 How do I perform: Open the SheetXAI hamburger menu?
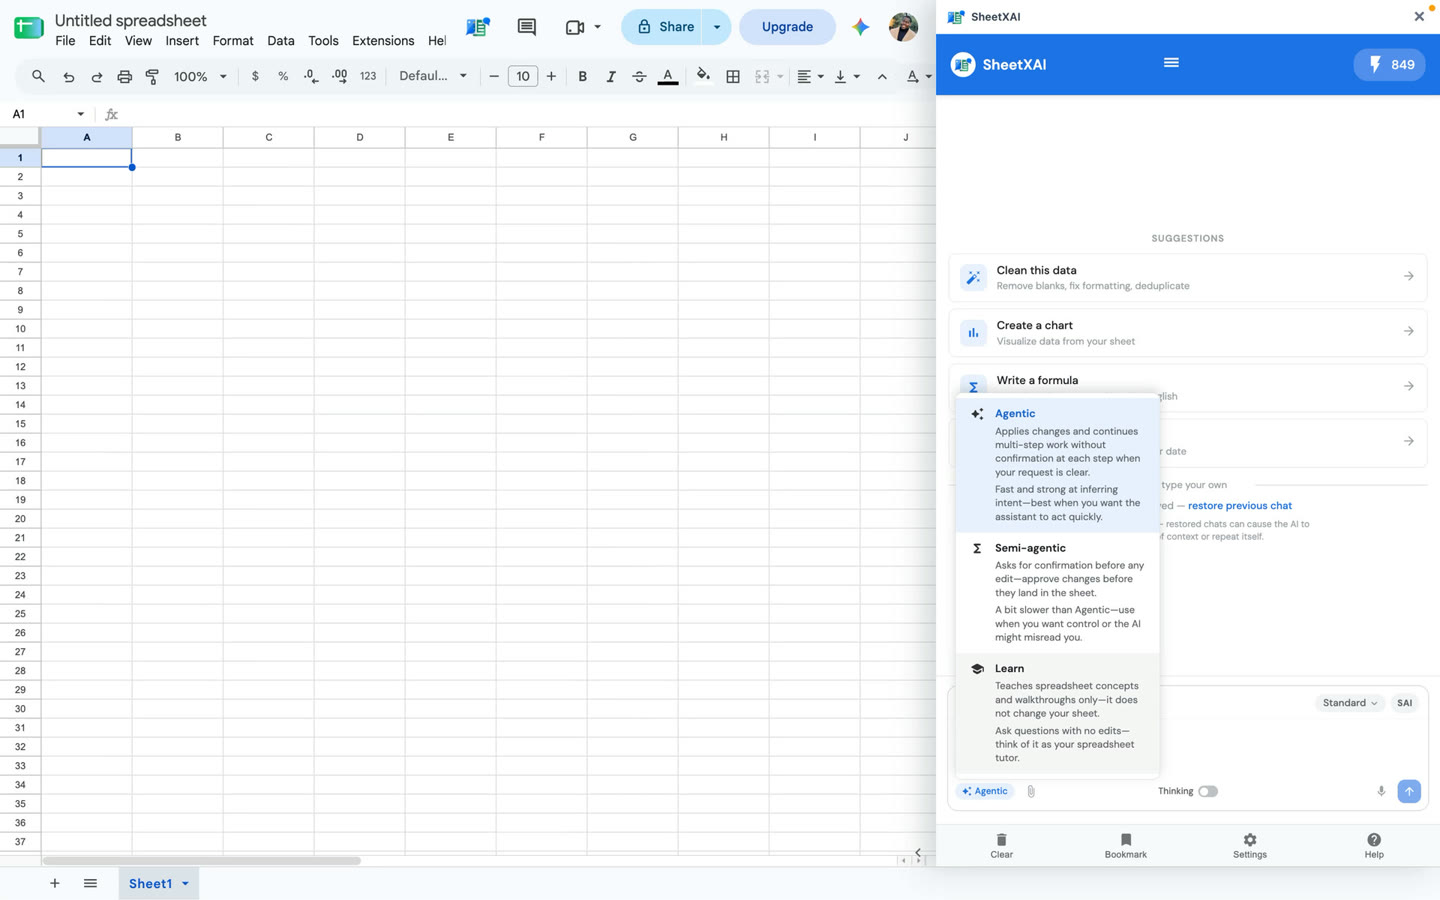(x=1171, y=63)
